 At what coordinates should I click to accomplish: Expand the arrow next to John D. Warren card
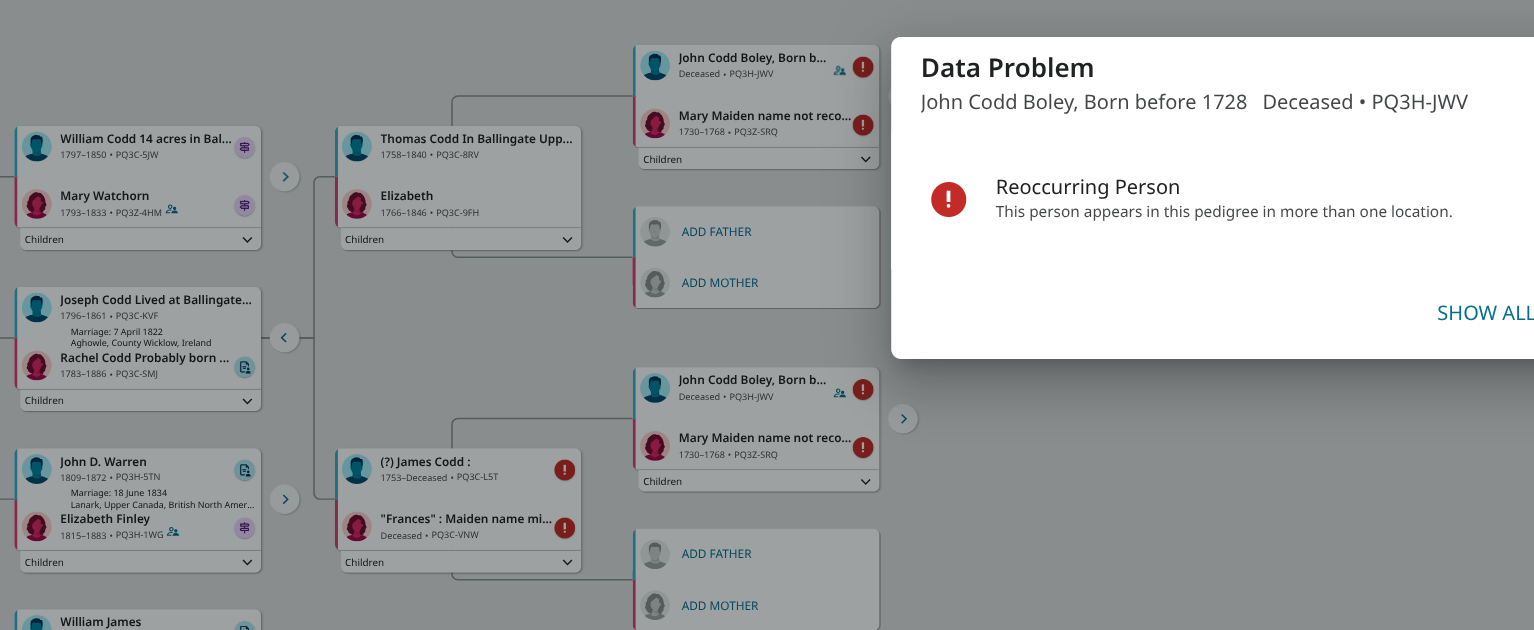coord(285,499)
